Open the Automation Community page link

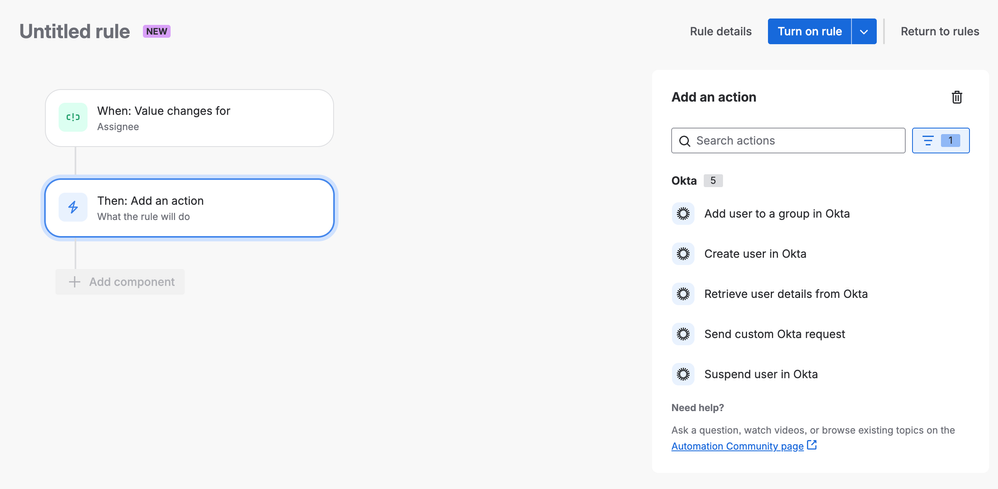pyautogui.click(x=737, y=446)
